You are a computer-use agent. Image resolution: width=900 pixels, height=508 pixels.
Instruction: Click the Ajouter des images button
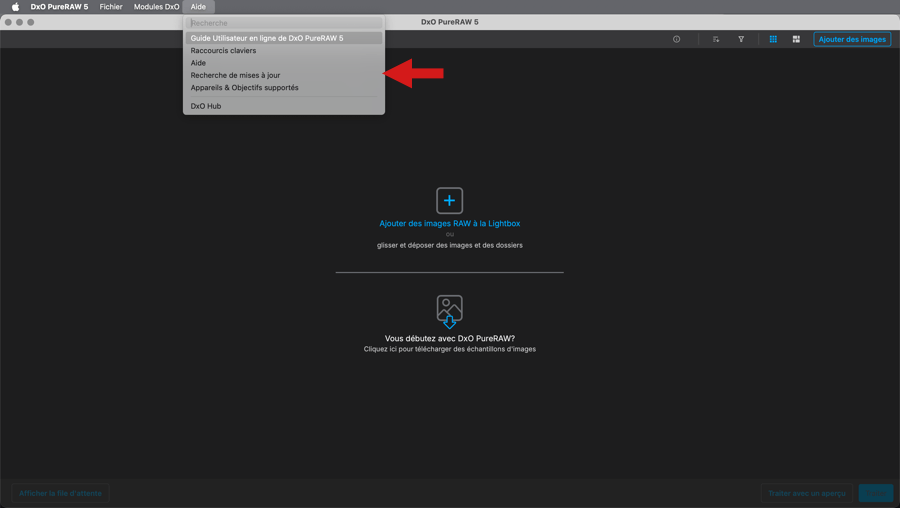(852, 39)
